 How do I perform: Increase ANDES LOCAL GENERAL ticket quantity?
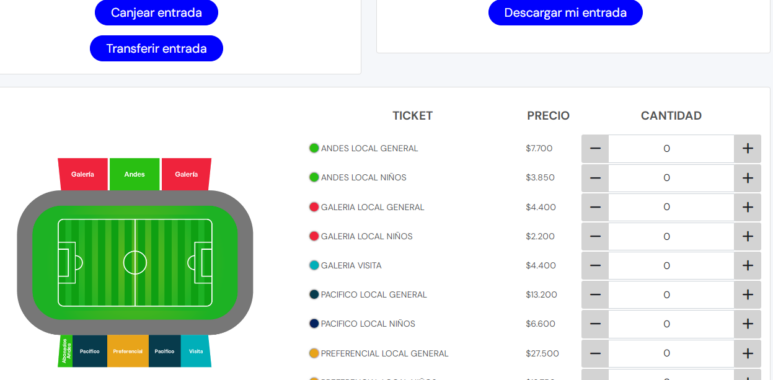747,148
